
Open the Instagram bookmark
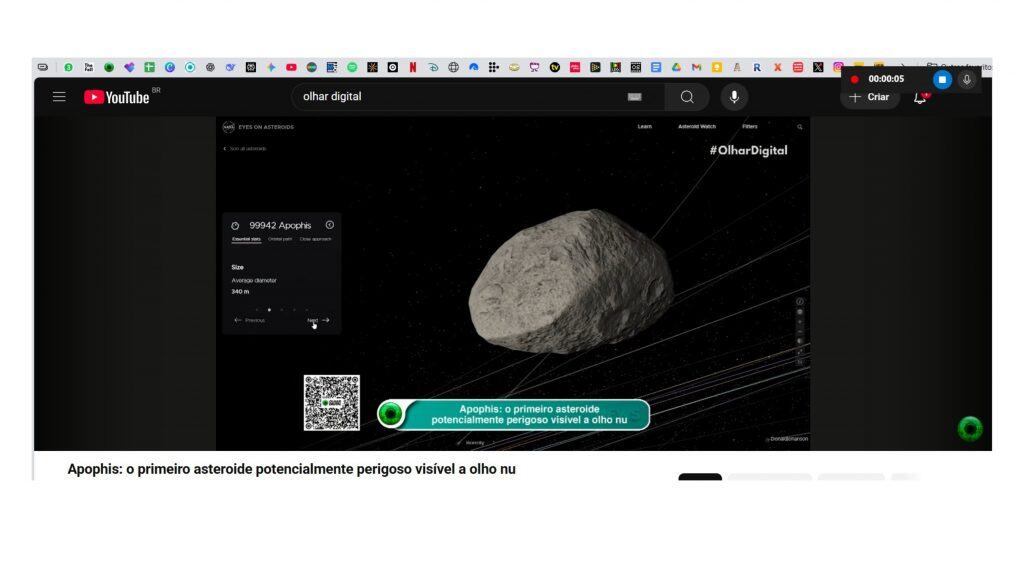(838, 67)
